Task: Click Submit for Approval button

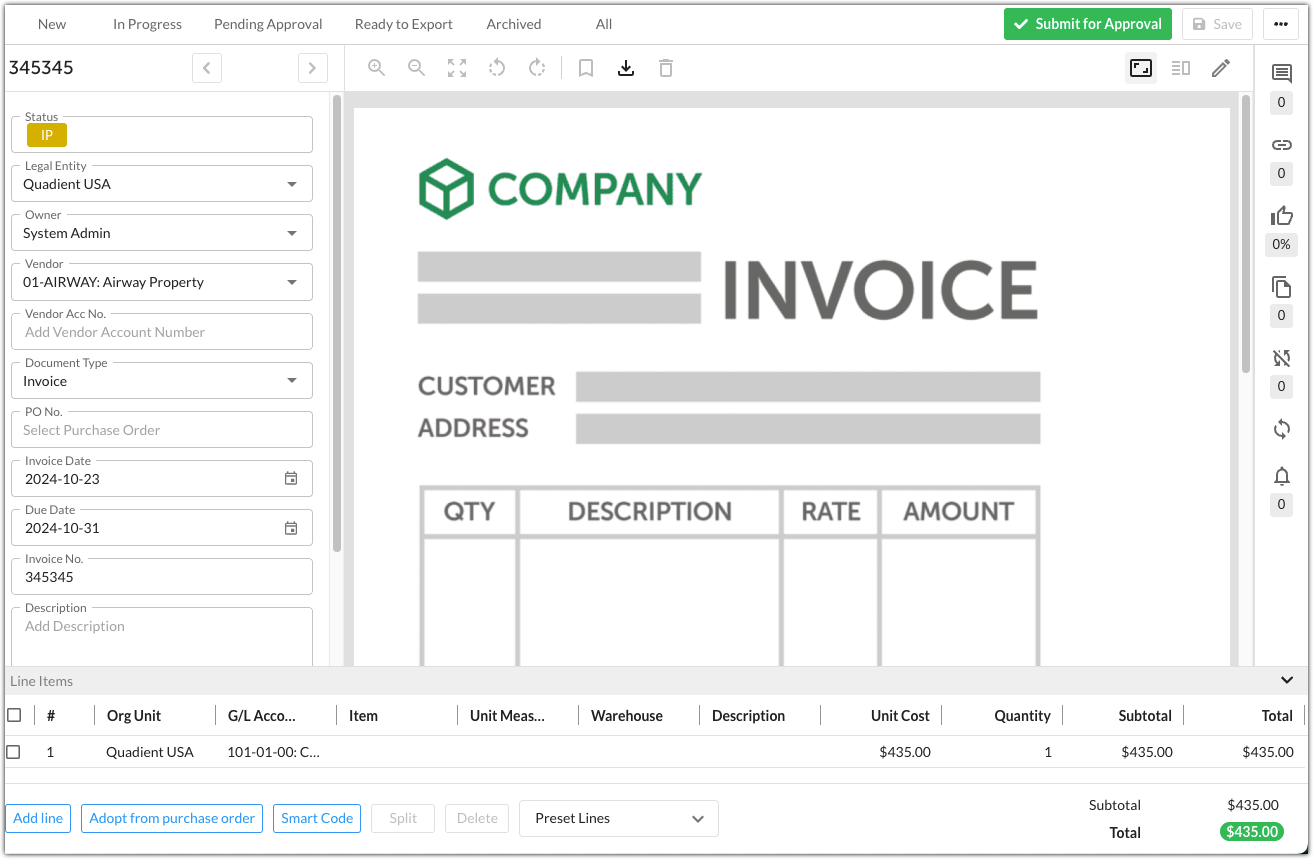Action: (x=1088, y=24)
